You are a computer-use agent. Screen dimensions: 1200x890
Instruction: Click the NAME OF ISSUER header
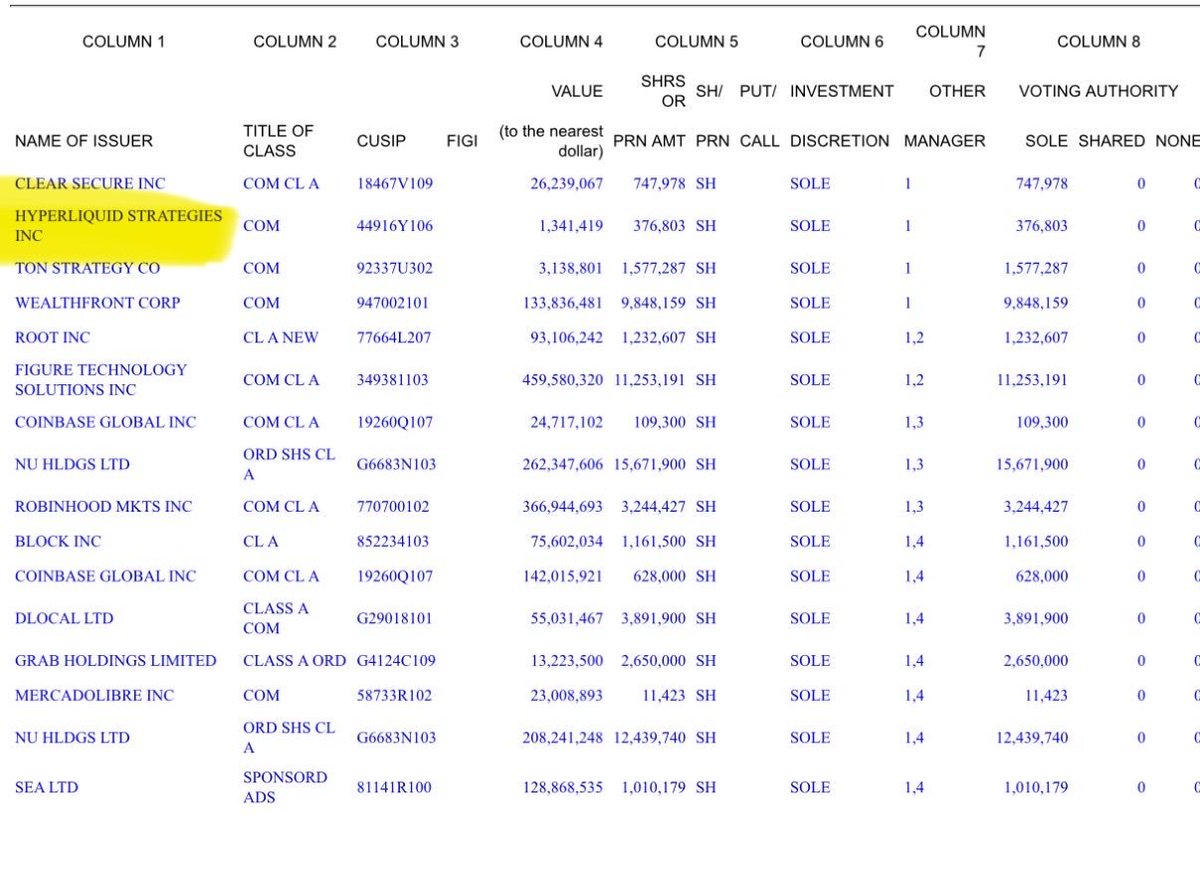coord(84,141)
